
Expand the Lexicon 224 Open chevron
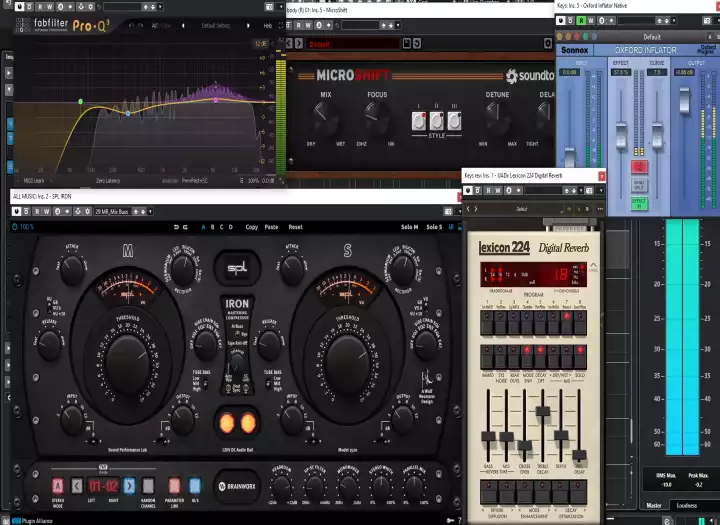(x=593, y=266)
